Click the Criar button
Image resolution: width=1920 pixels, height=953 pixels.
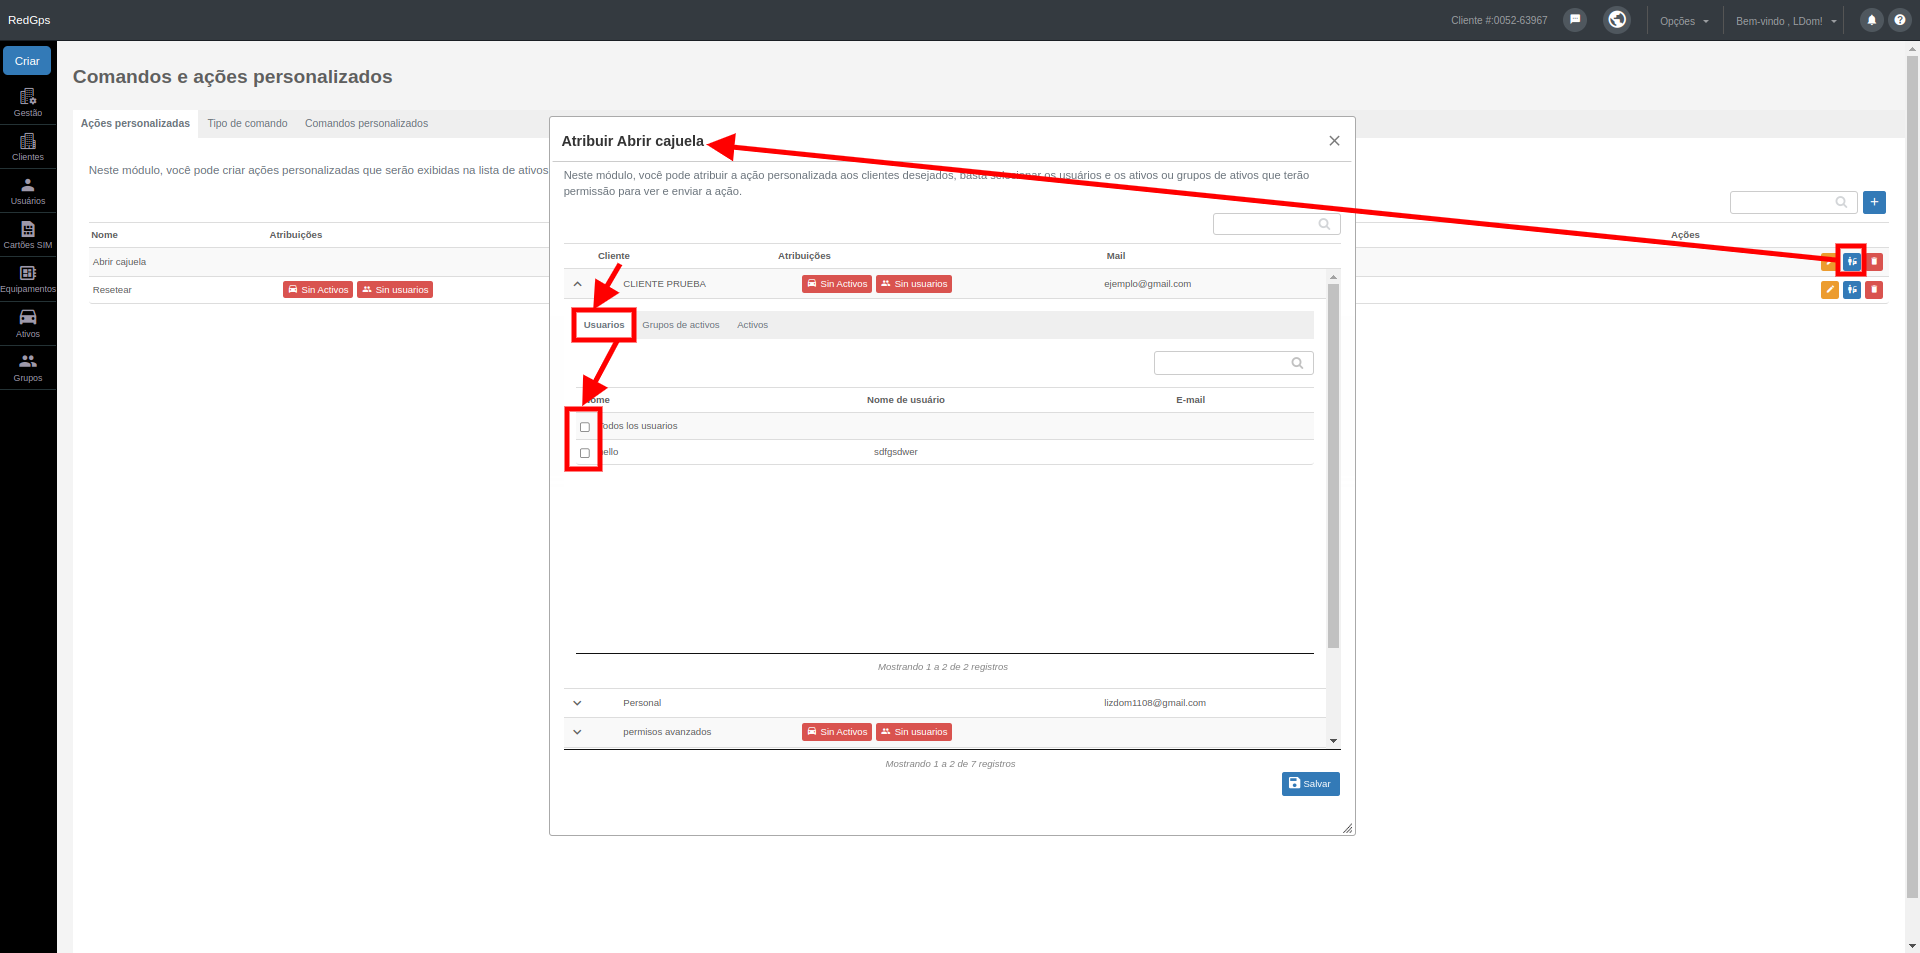[27, 61]
